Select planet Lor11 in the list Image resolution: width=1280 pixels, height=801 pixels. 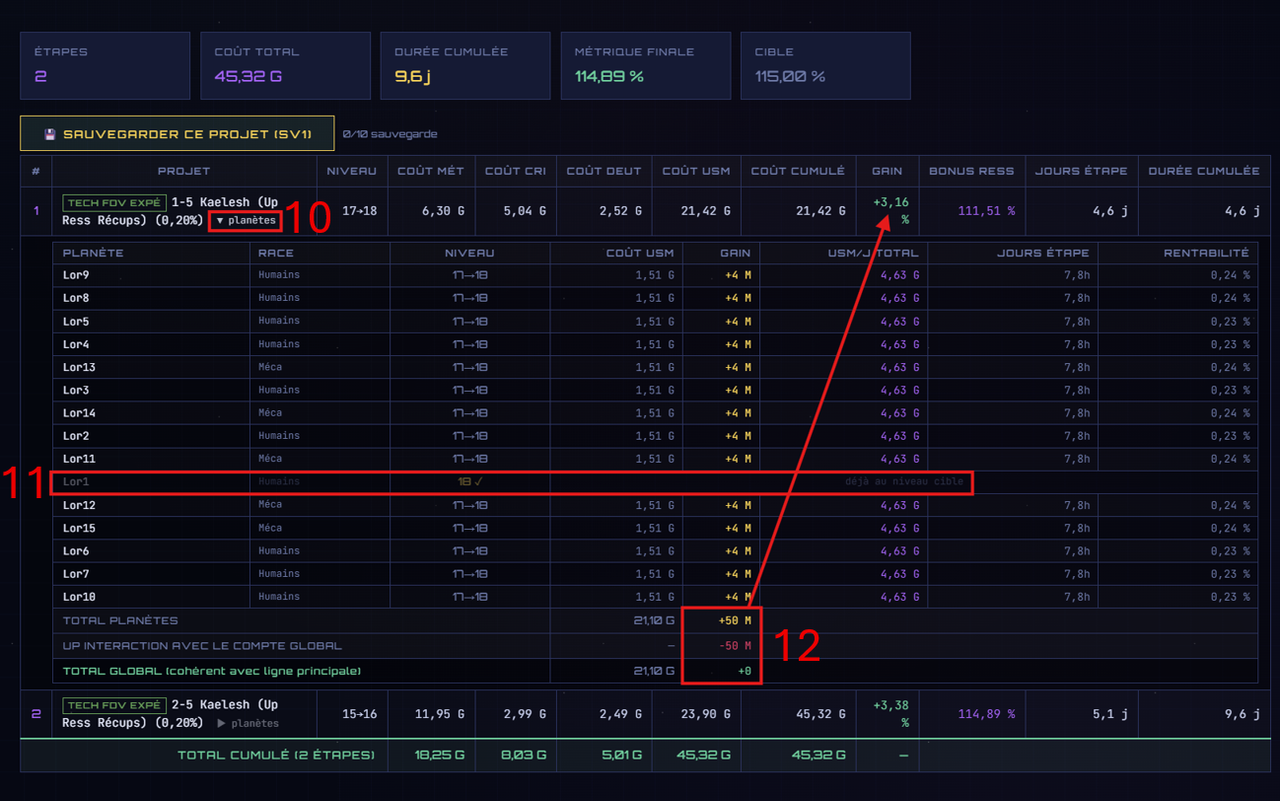point(79,459)
